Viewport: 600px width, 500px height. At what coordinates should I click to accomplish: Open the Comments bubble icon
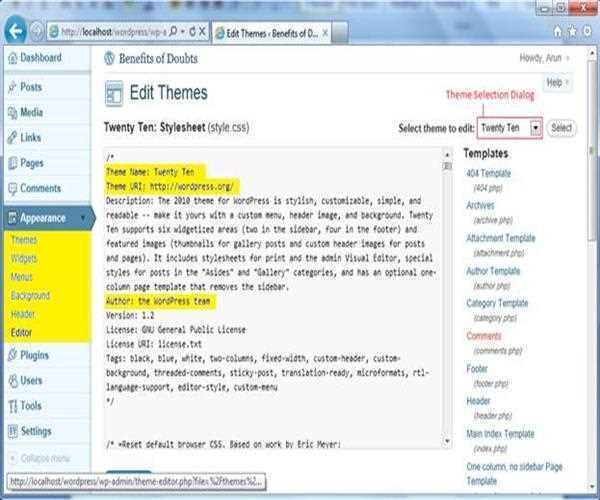11,188
